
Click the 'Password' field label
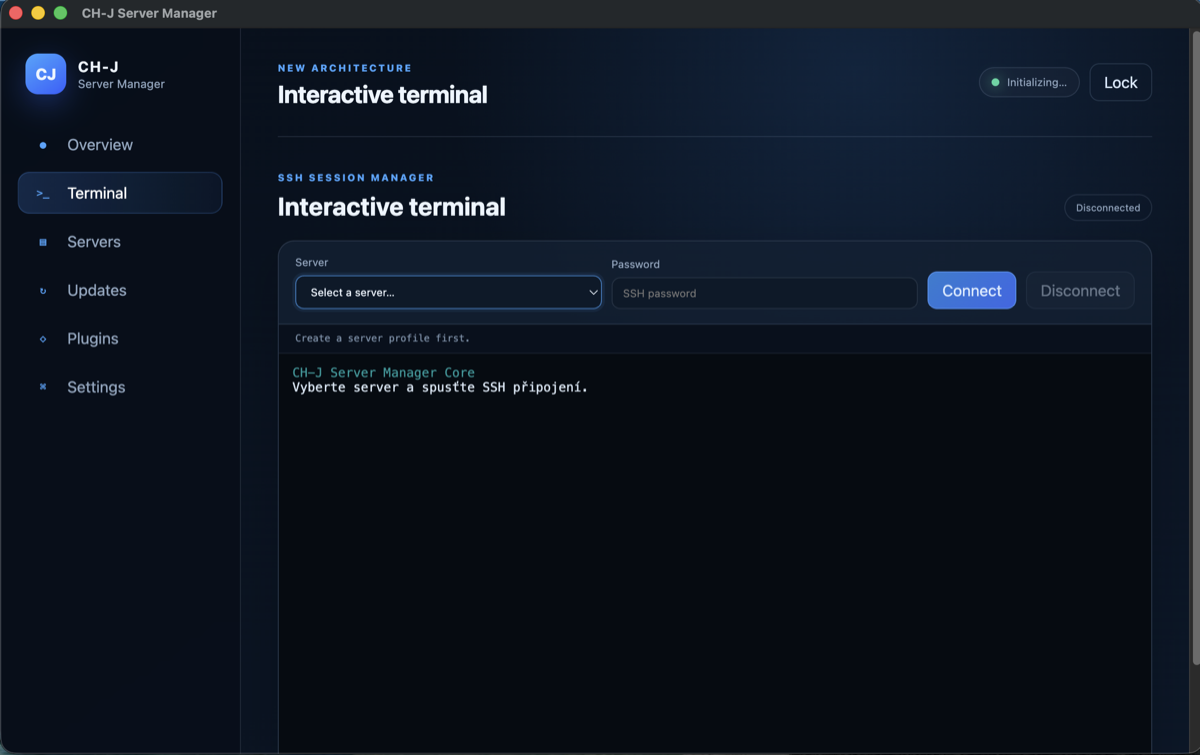coord(636,264)
